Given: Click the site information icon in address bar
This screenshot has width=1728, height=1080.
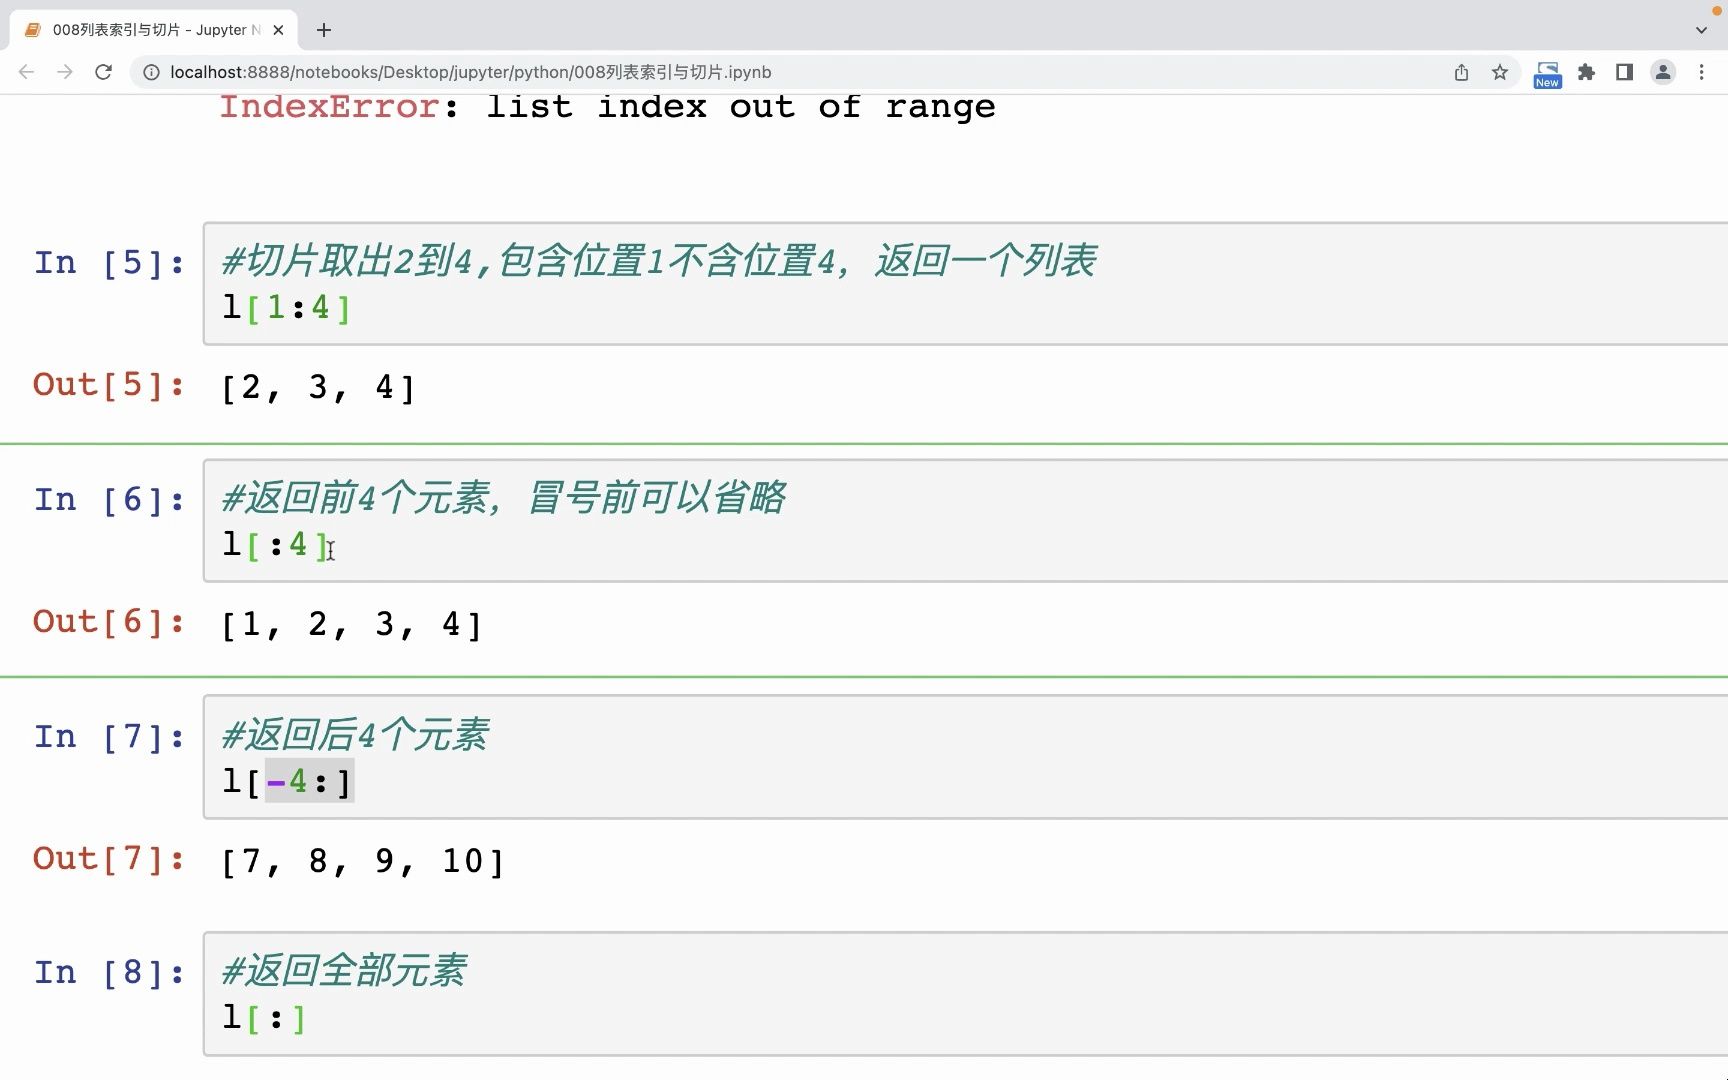Looking at the screenshot, I should (x=151, y=72).
